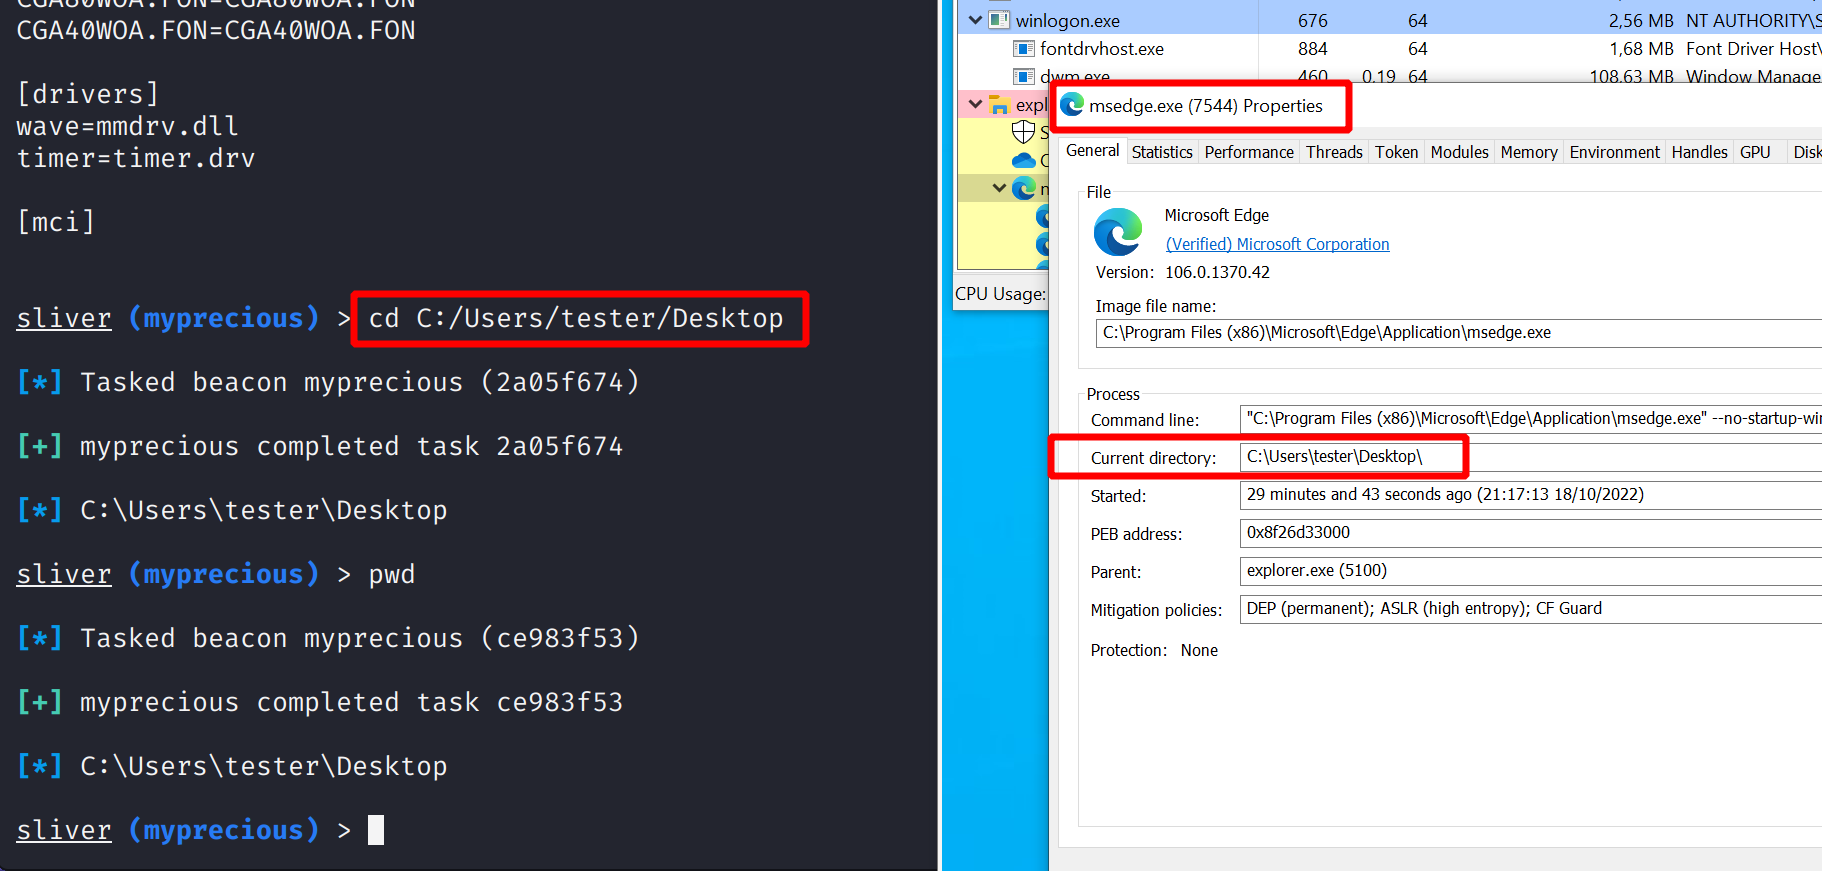The height and width of the screenshot is (871, 1822).
Task: Open the (Verified) Microsoft Corporation link
Action: pos(1277,244)
